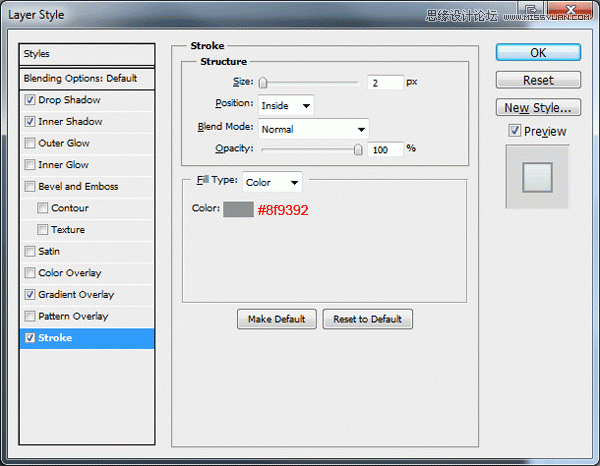Select the Satin label row
Image resolution: width=600 pixels, height=466 pixels.
point(87,251)
